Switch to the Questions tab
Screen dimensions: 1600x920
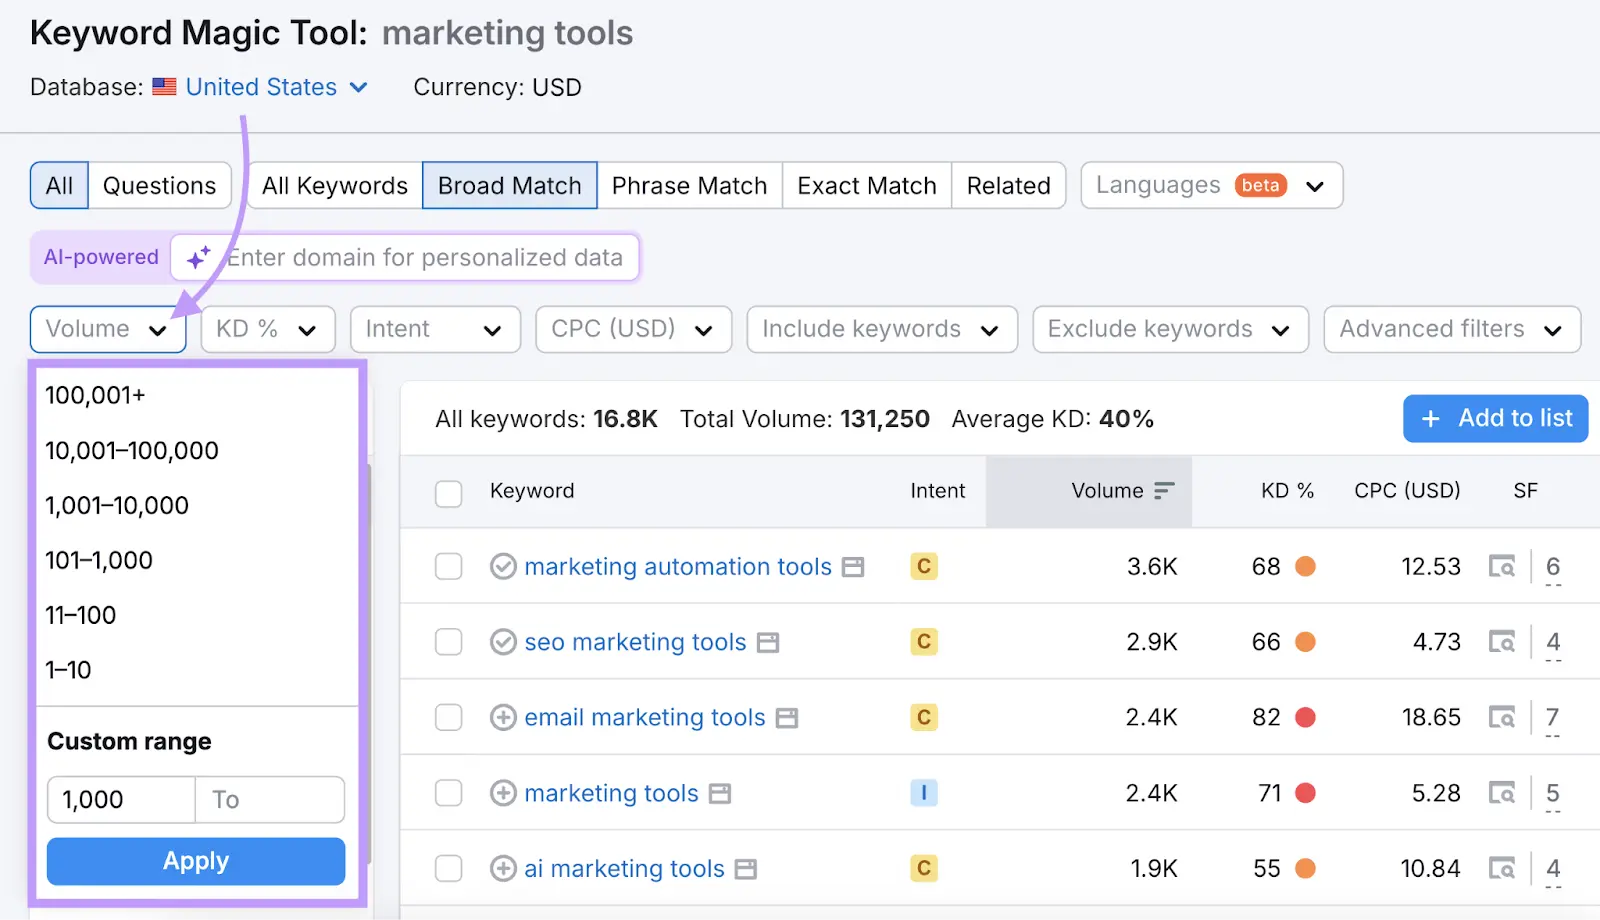[x=158, y=185]
